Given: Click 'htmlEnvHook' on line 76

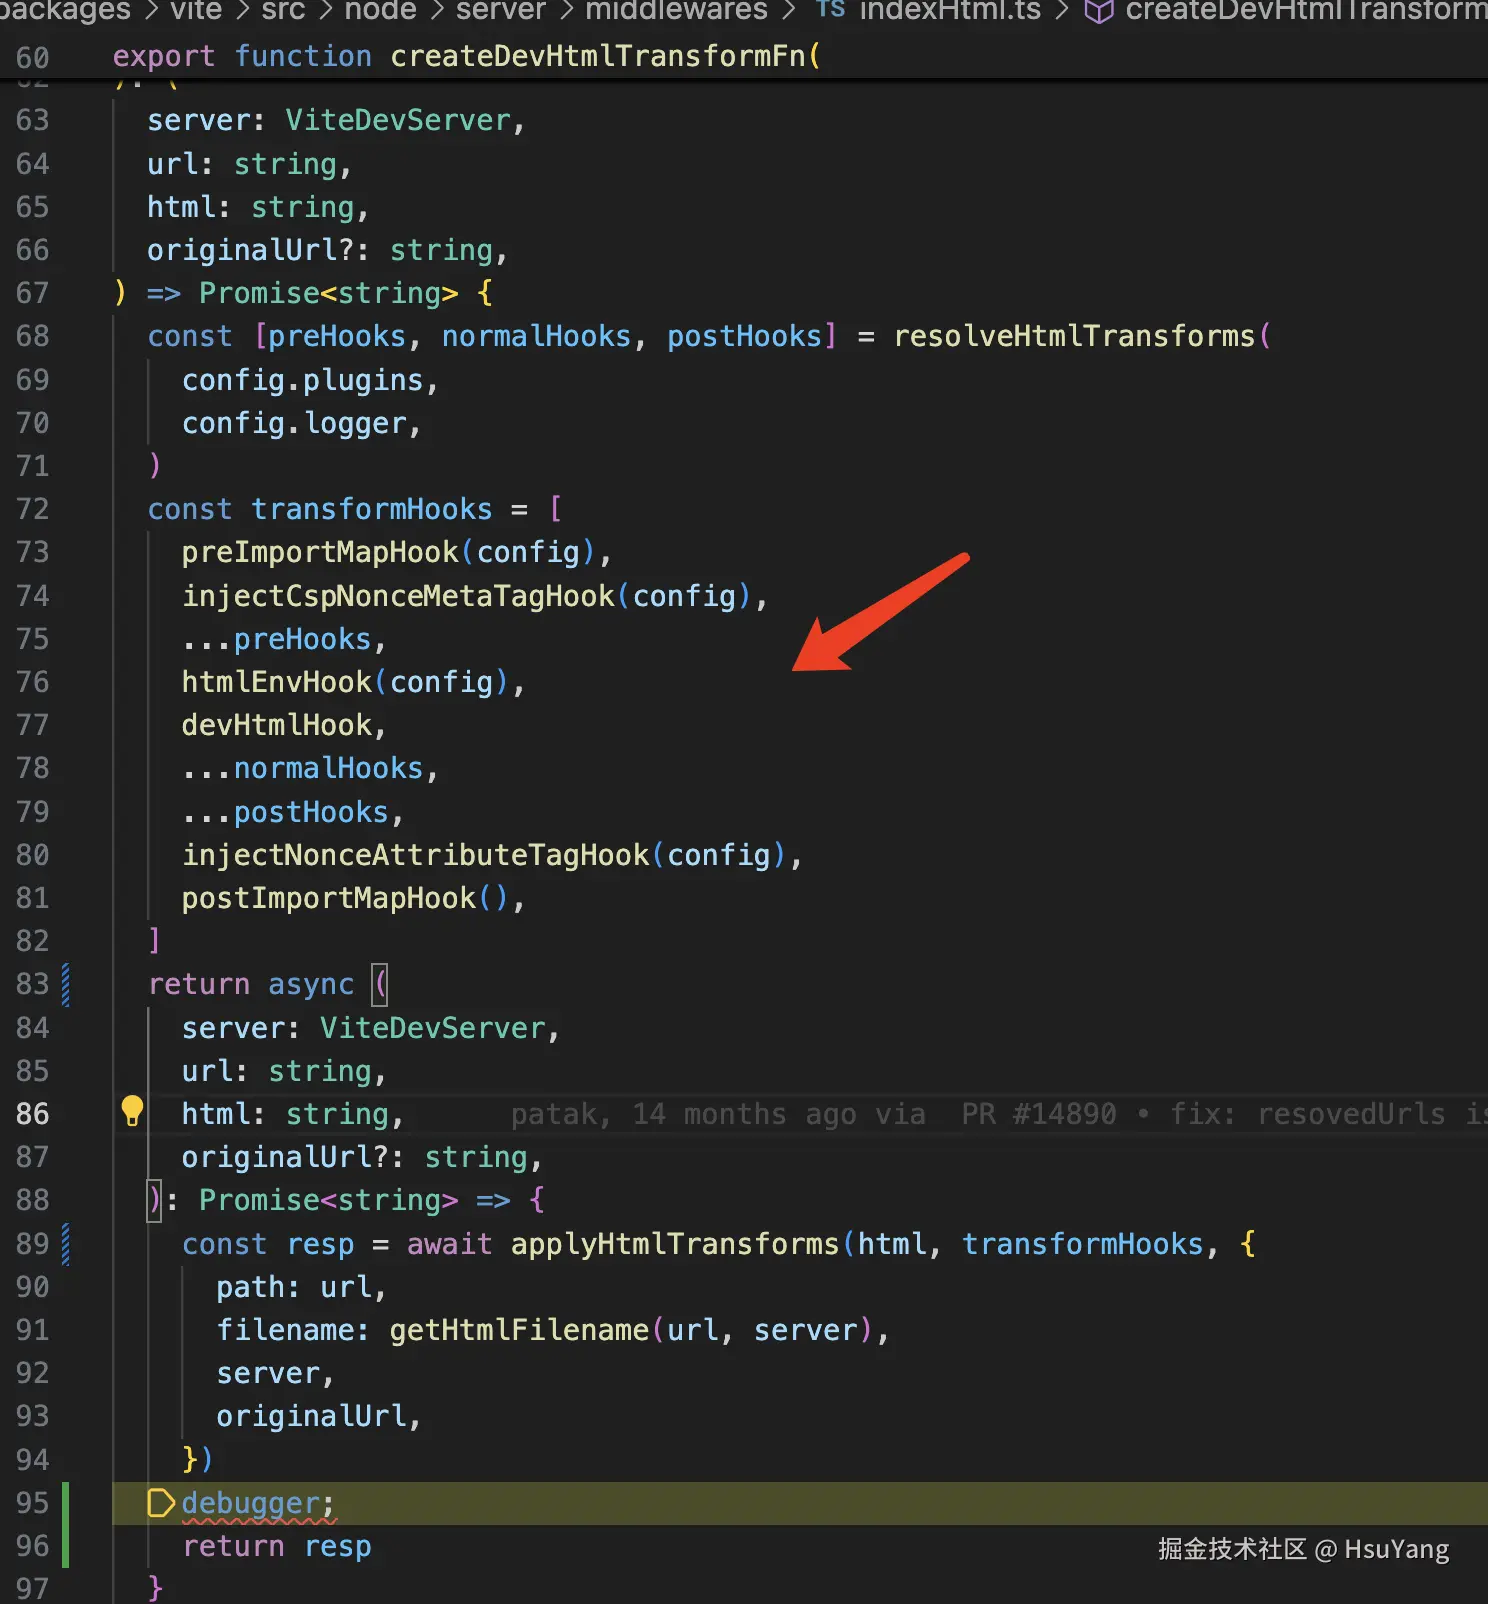Looking at the screenshot, I should coord(277,682).
